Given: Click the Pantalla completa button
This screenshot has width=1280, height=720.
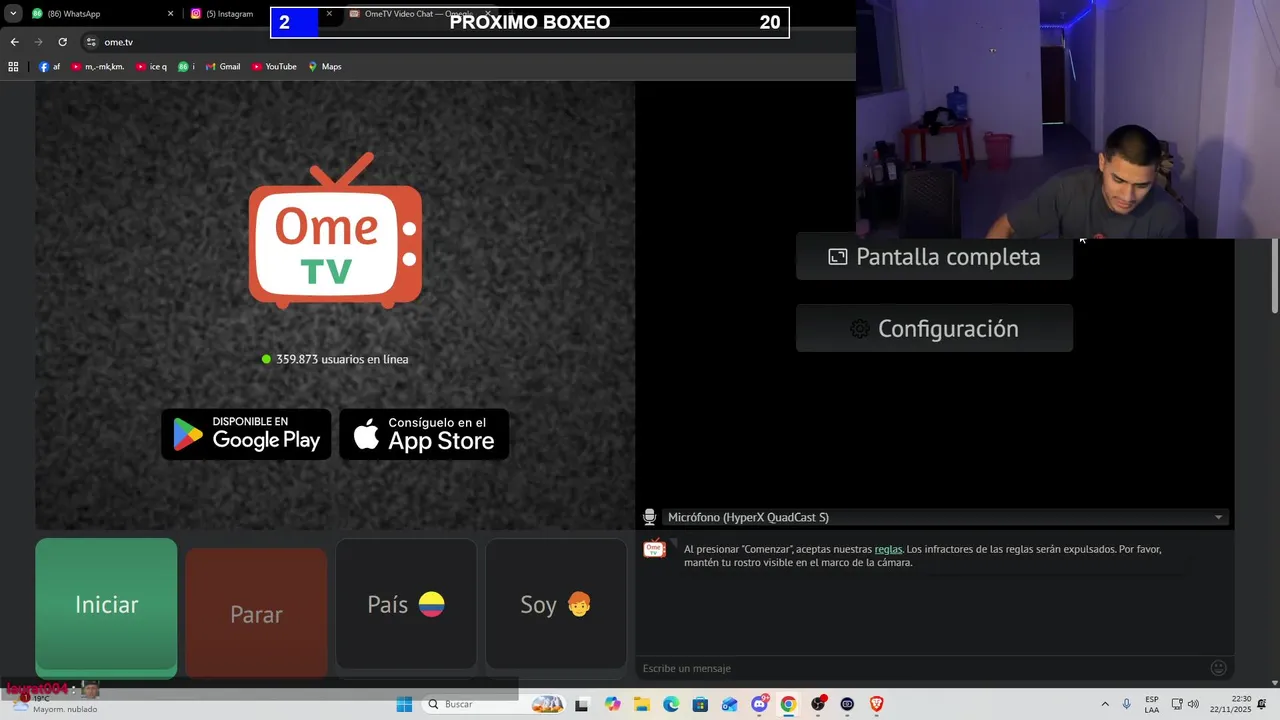Looking at the screenshot, I should (934, 257).
